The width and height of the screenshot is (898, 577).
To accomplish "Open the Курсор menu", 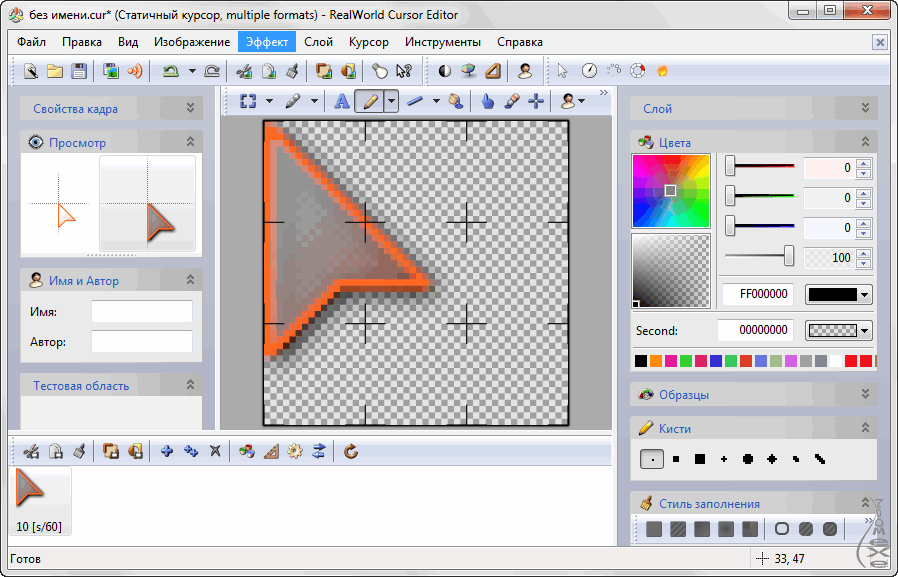I will 369,42.
